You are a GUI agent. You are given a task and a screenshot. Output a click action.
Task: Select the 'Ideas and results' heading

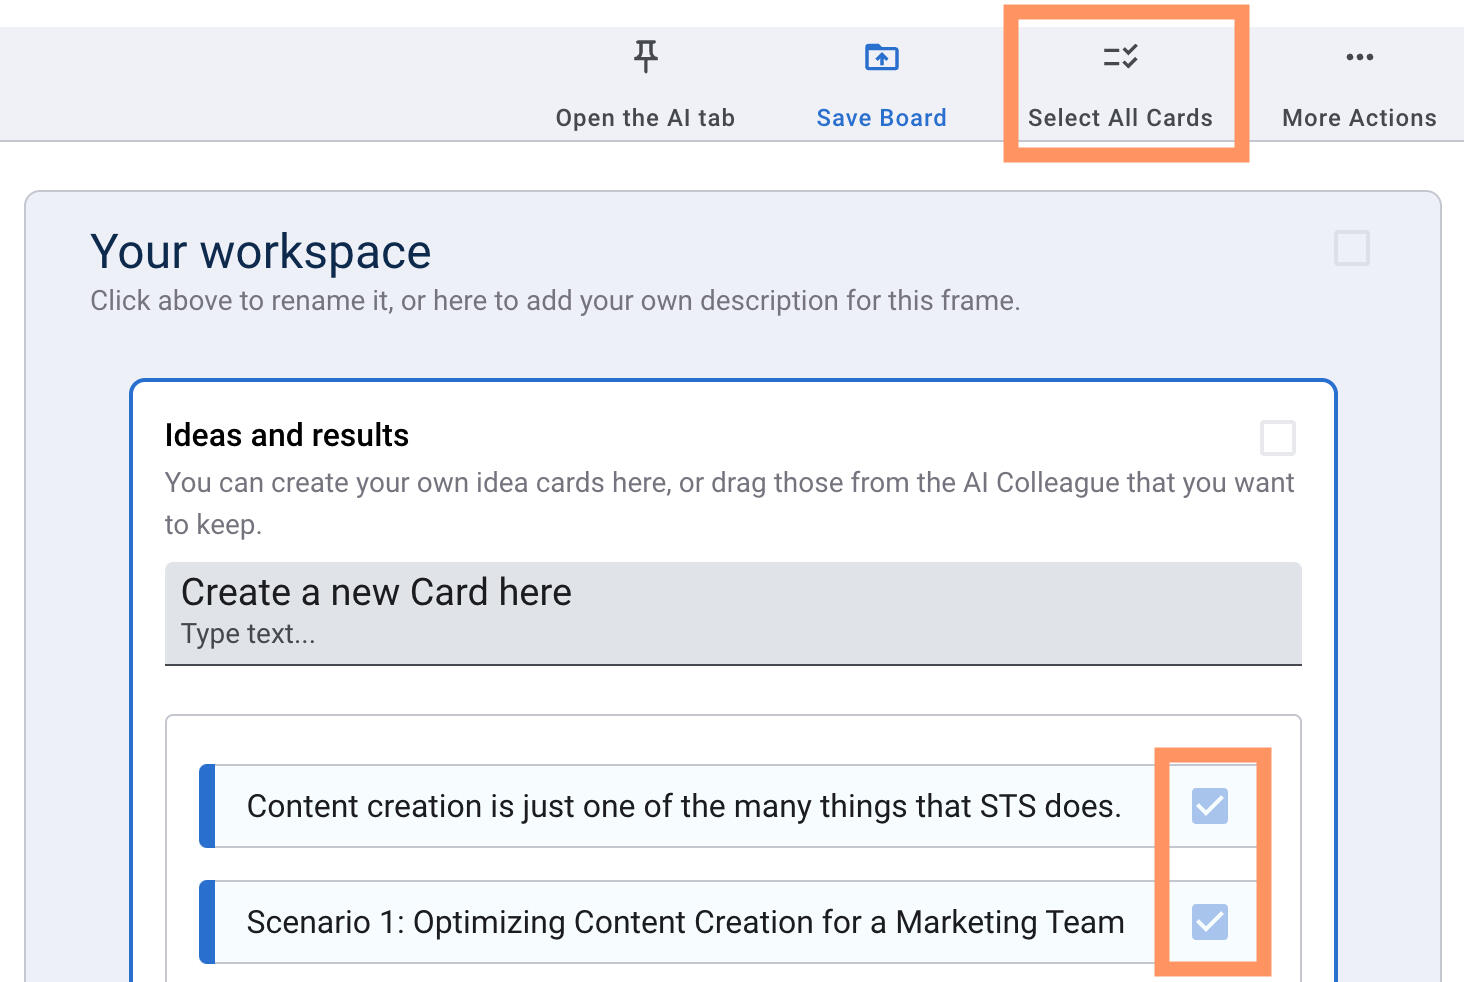[x=287, y=436]
